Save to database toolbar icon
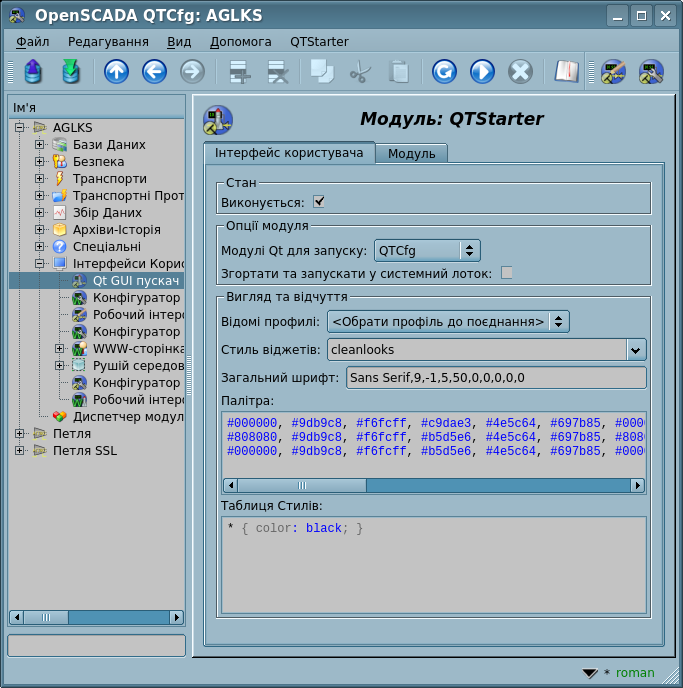The height and width of the screenshot is (688, 683). [71, 72]
